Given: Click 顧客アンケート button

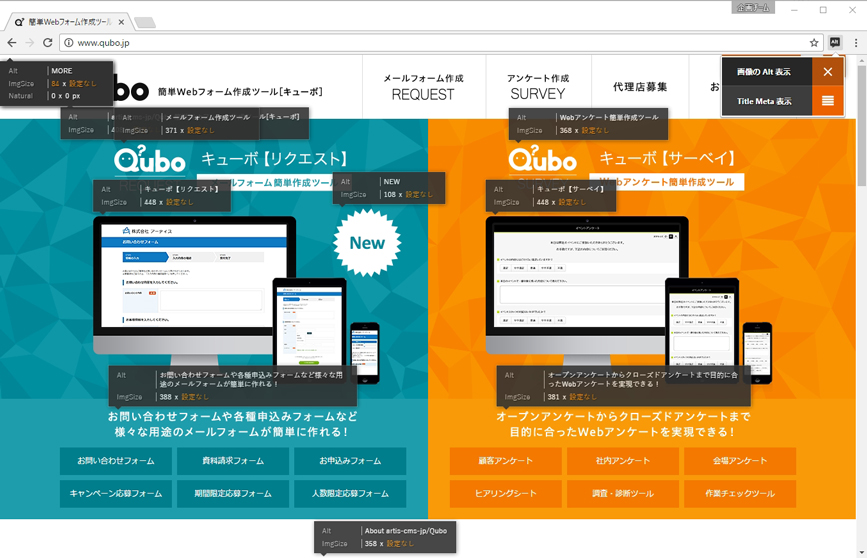Looking at the screenshot, I should point(505,461).
